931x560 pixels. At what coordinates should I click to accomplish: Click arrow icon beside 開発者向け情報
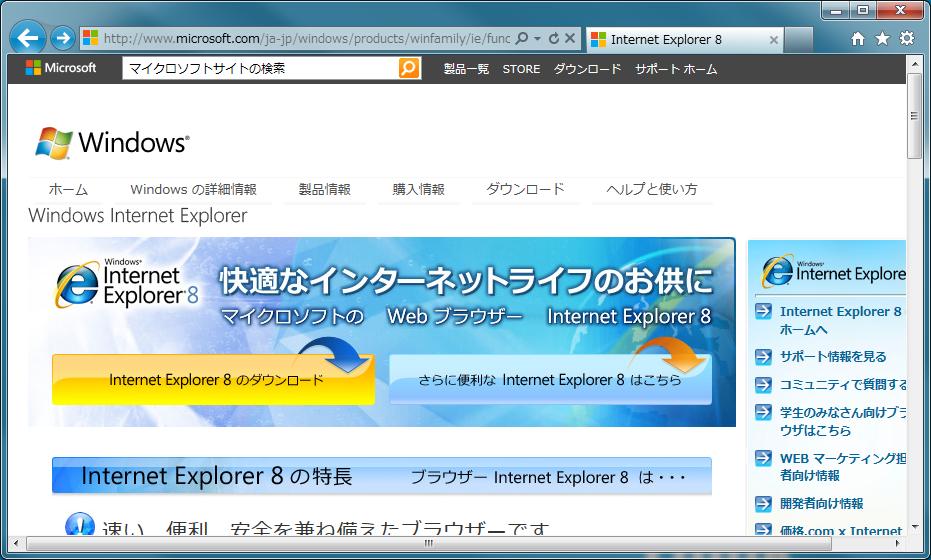tap(763, 504)
